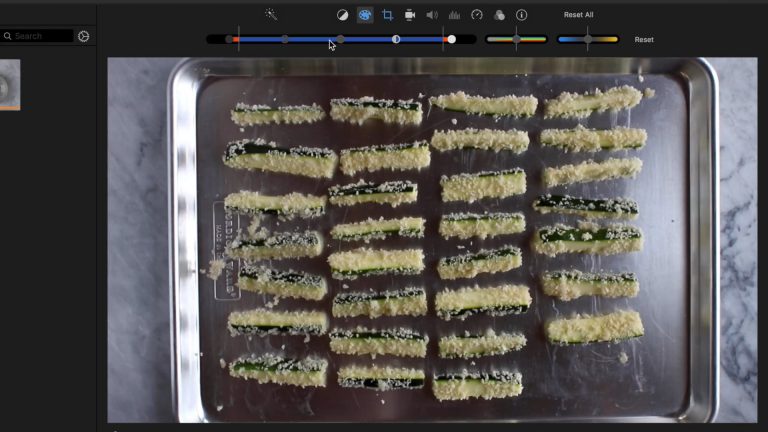The image size is (768, 432).
Task: Click the Reset All button
Action: [578, 15]
